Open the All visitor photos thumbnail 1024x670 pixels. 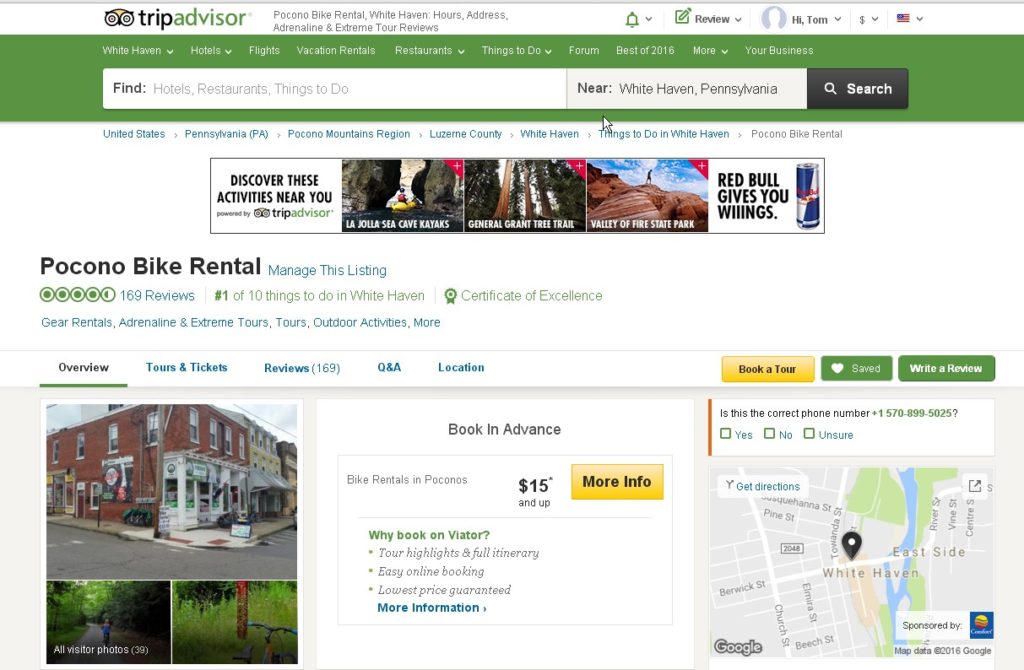[x=108, y=622]
